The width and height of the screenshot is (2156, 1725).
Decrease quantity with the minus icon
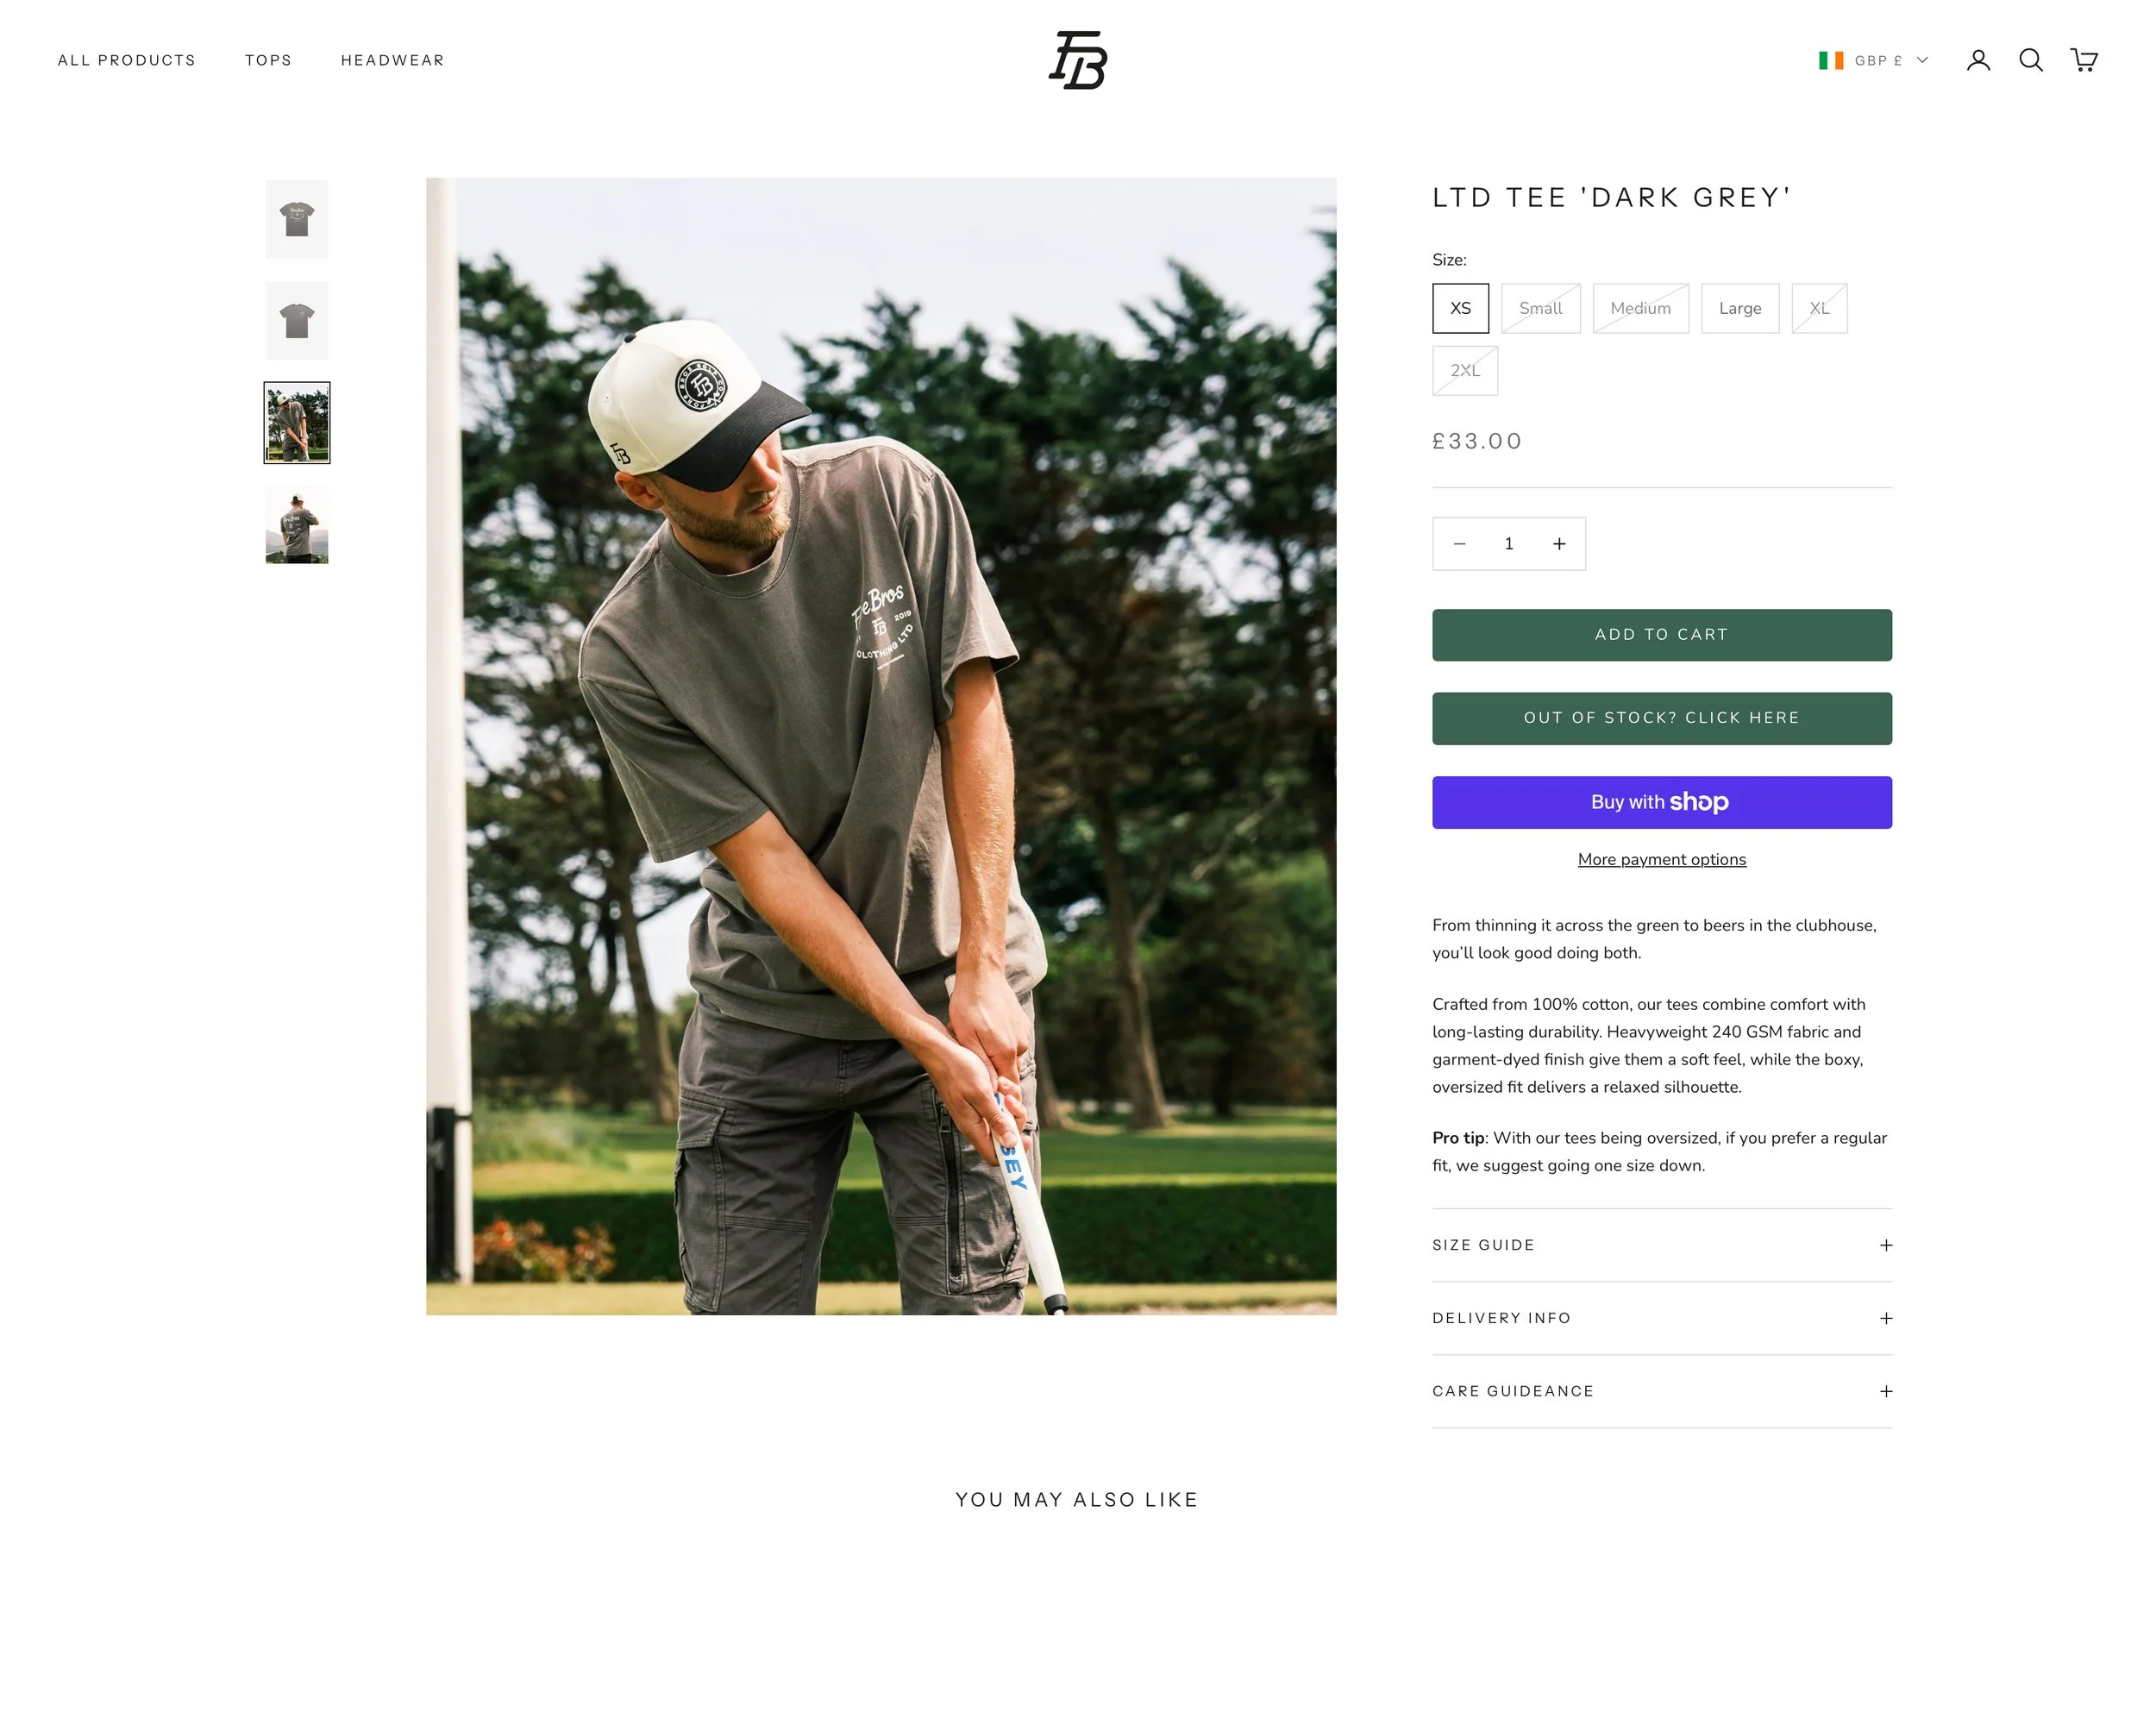tap(1459, 544)
